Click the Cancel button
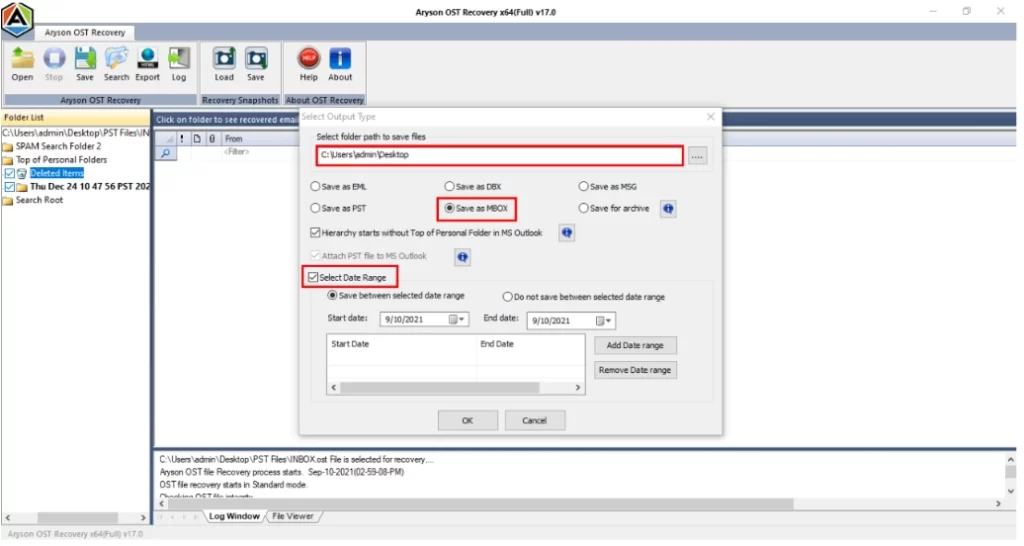 (535, 421)
